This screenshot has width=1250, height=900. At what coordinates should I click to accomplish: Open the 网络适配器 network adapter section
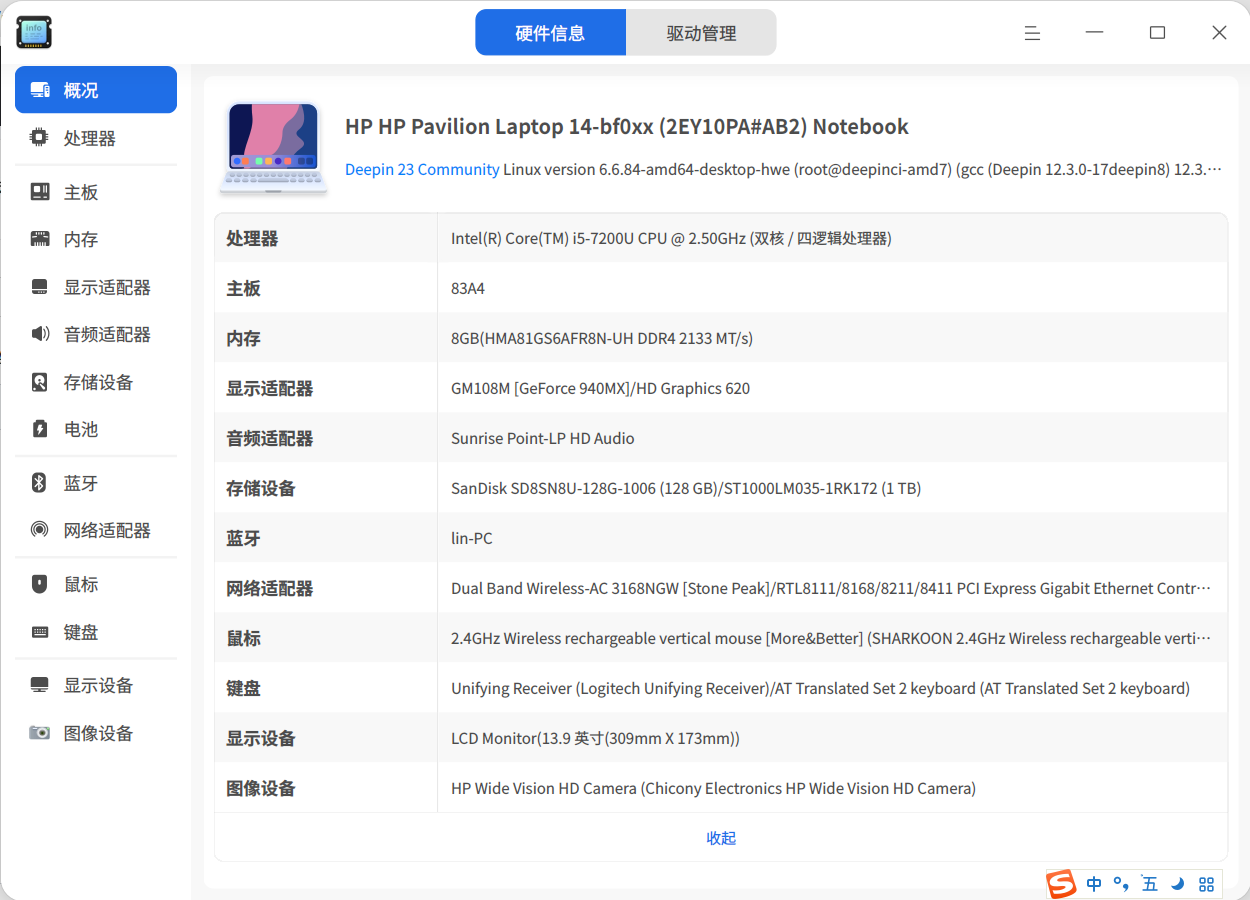point(96,531)
